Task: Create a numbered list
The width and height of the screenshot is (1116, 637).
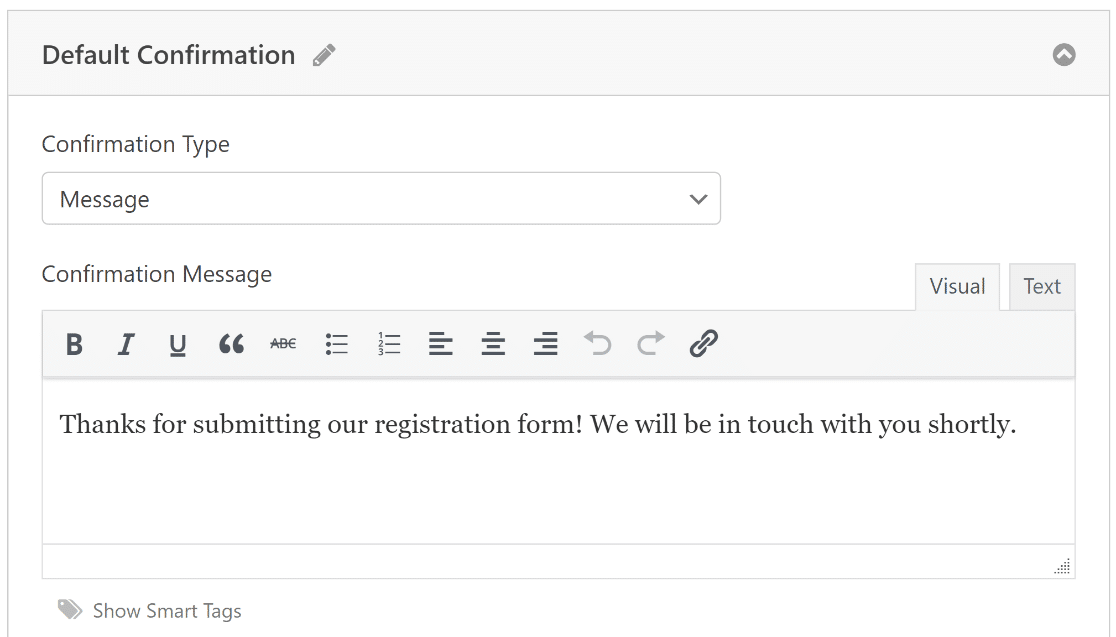Action: coord(389,345)
